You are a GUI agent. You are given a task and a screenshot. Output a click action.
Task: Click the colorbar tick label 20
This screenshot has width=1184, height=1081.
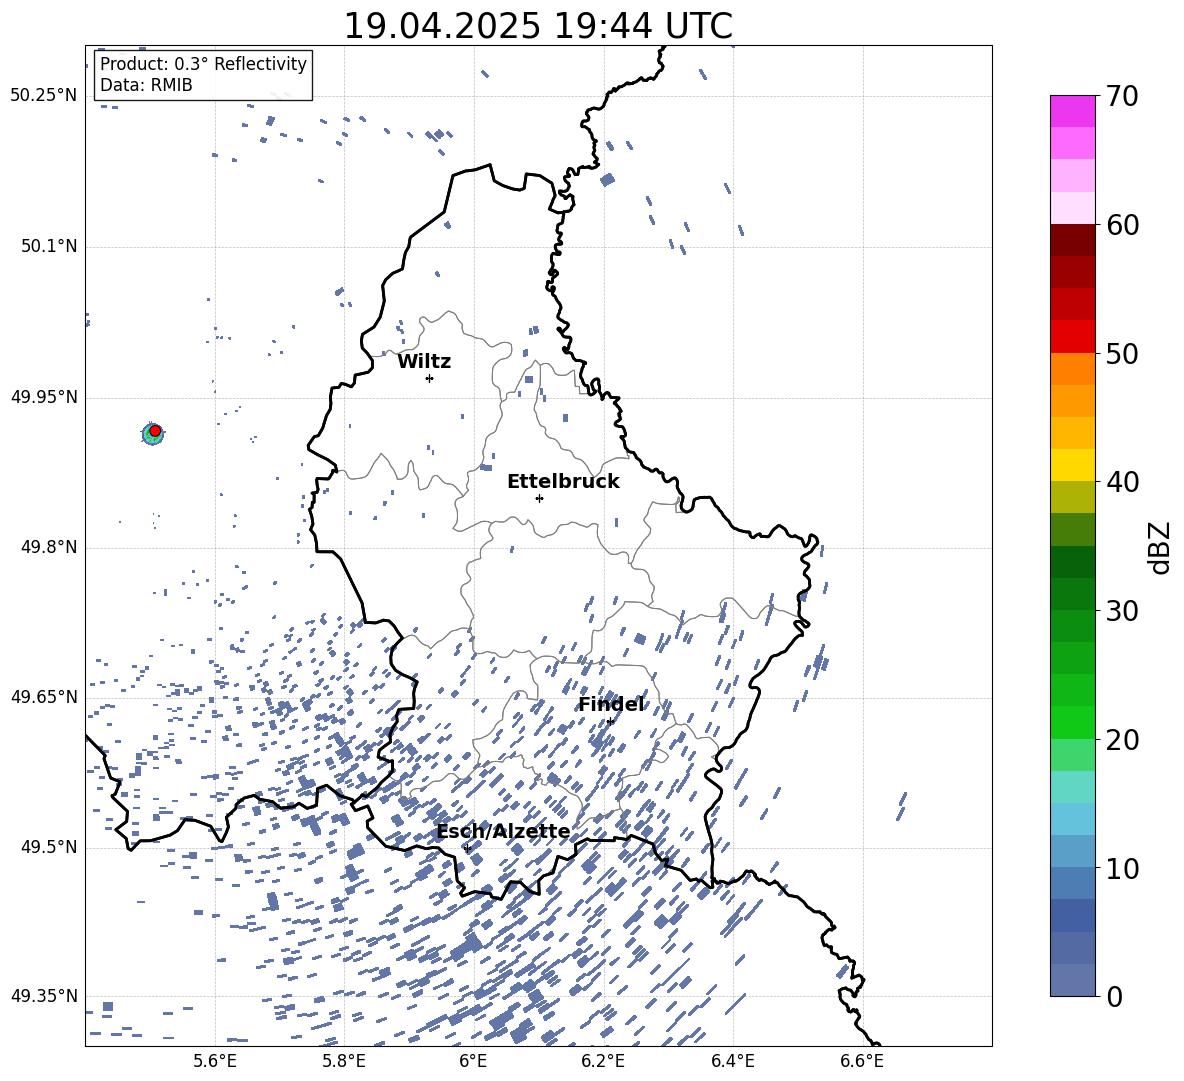(x=1122, y=739)
